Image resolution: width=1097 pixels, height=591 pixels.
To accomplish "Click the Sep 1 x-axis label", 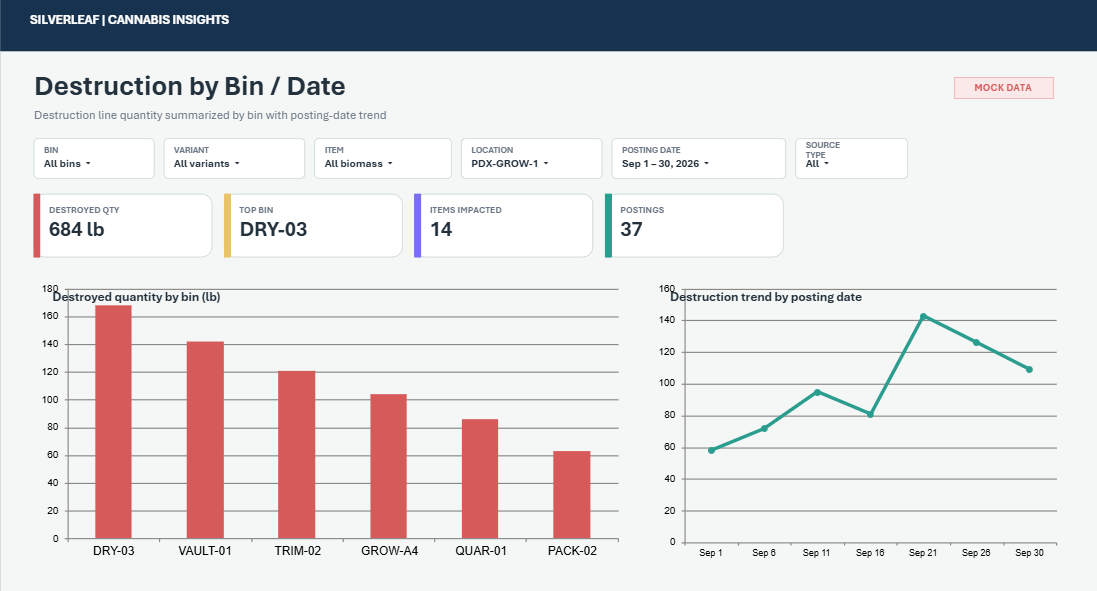I will click(x=711, y=553).
